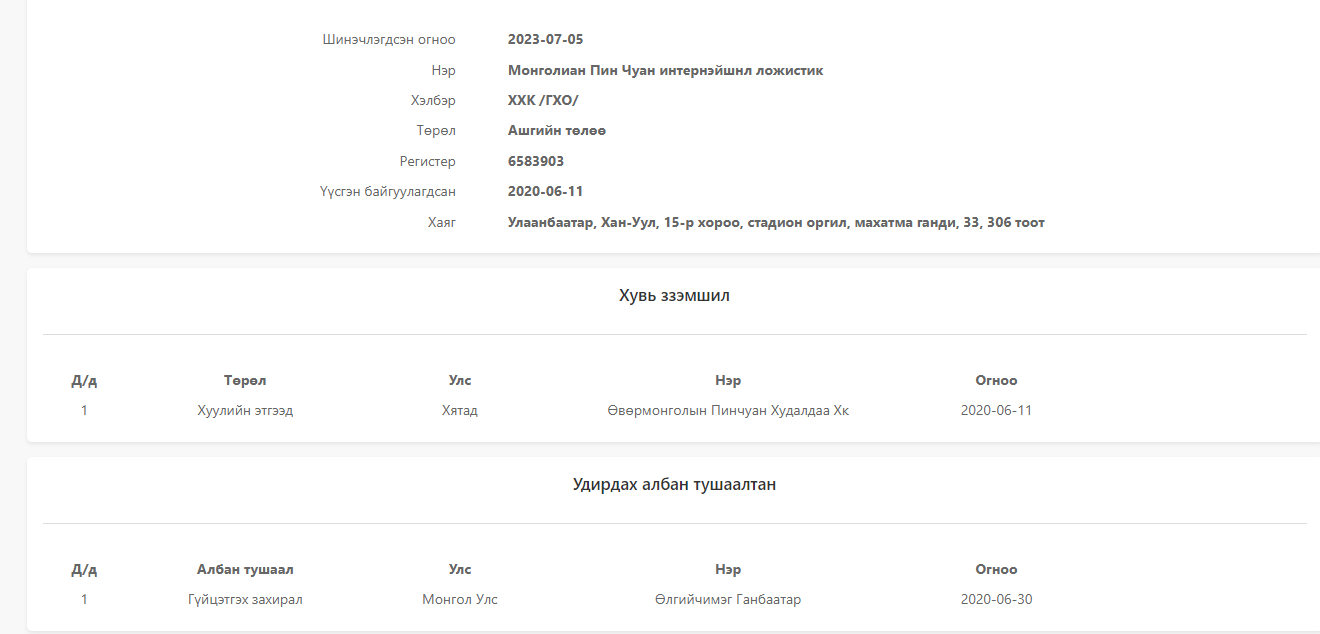Select the ХХК /ГХО/ form value
Image resolution: width=1320 pixels, height=634 pixels.
tap(543, 101)
